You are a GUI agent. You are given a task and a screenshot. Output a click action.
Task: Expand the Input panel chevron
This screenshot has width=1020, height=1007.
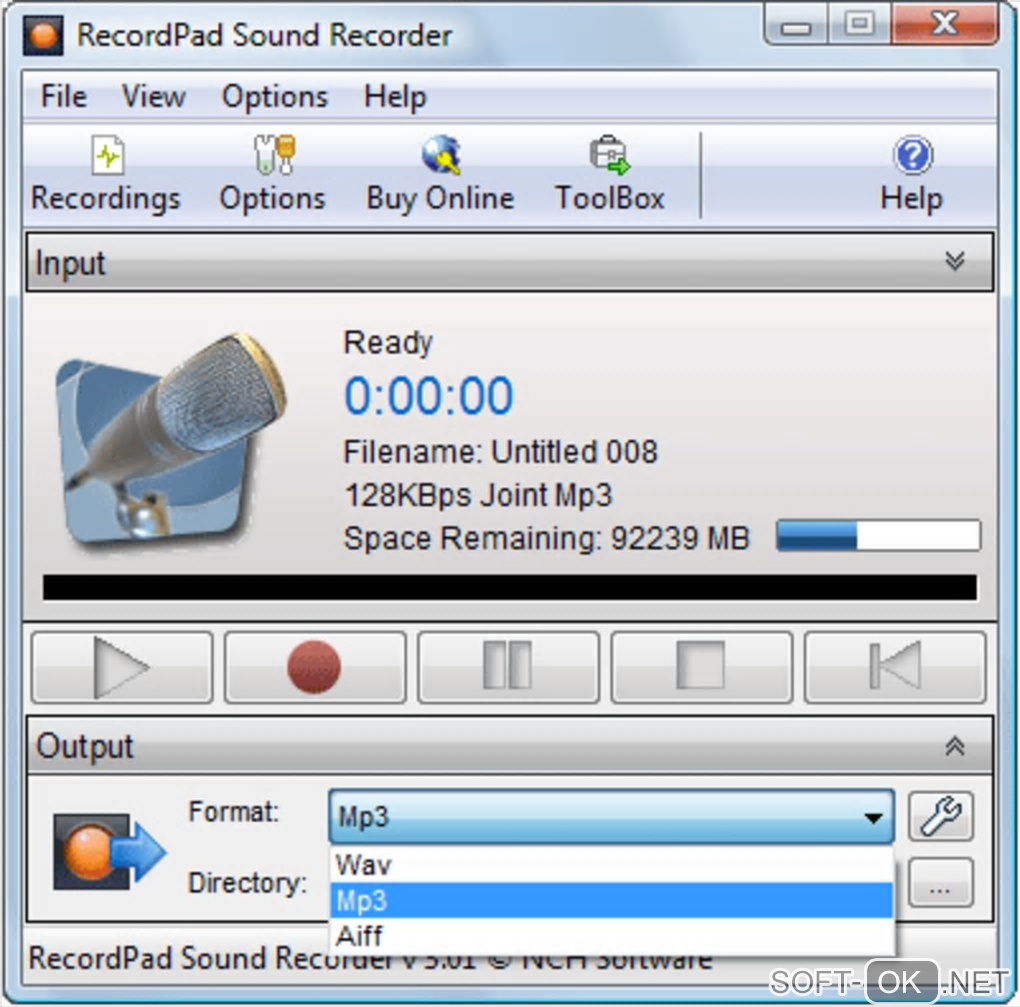click(954, 262)
